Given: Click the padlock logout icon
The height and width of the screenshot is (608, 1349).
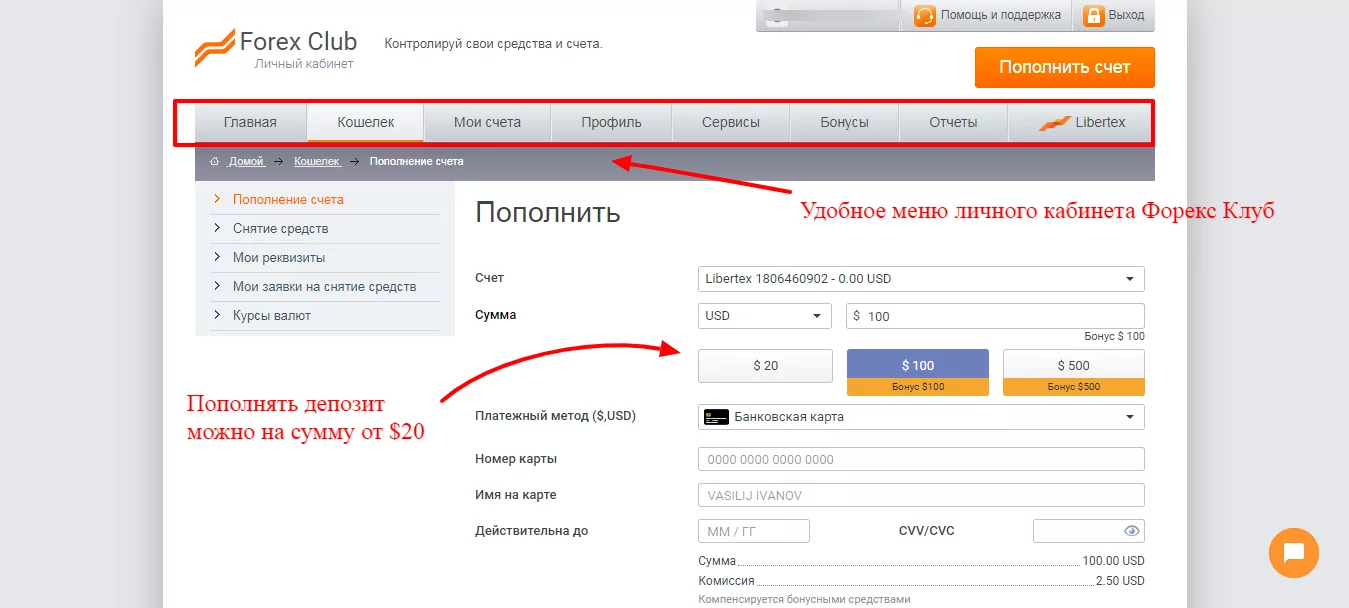Looking at the screenshot, I should 1094,16.
